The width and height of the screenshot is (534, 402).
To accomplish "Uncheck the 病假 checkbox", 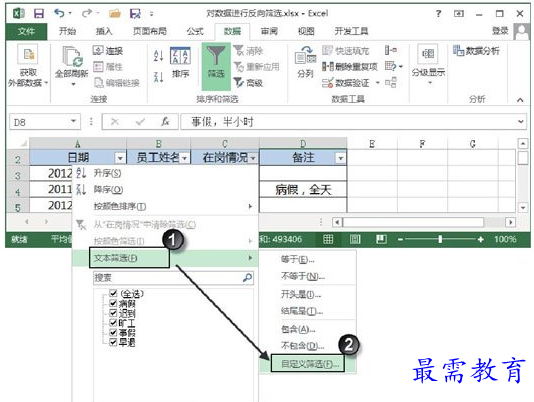I will point(113,303).
